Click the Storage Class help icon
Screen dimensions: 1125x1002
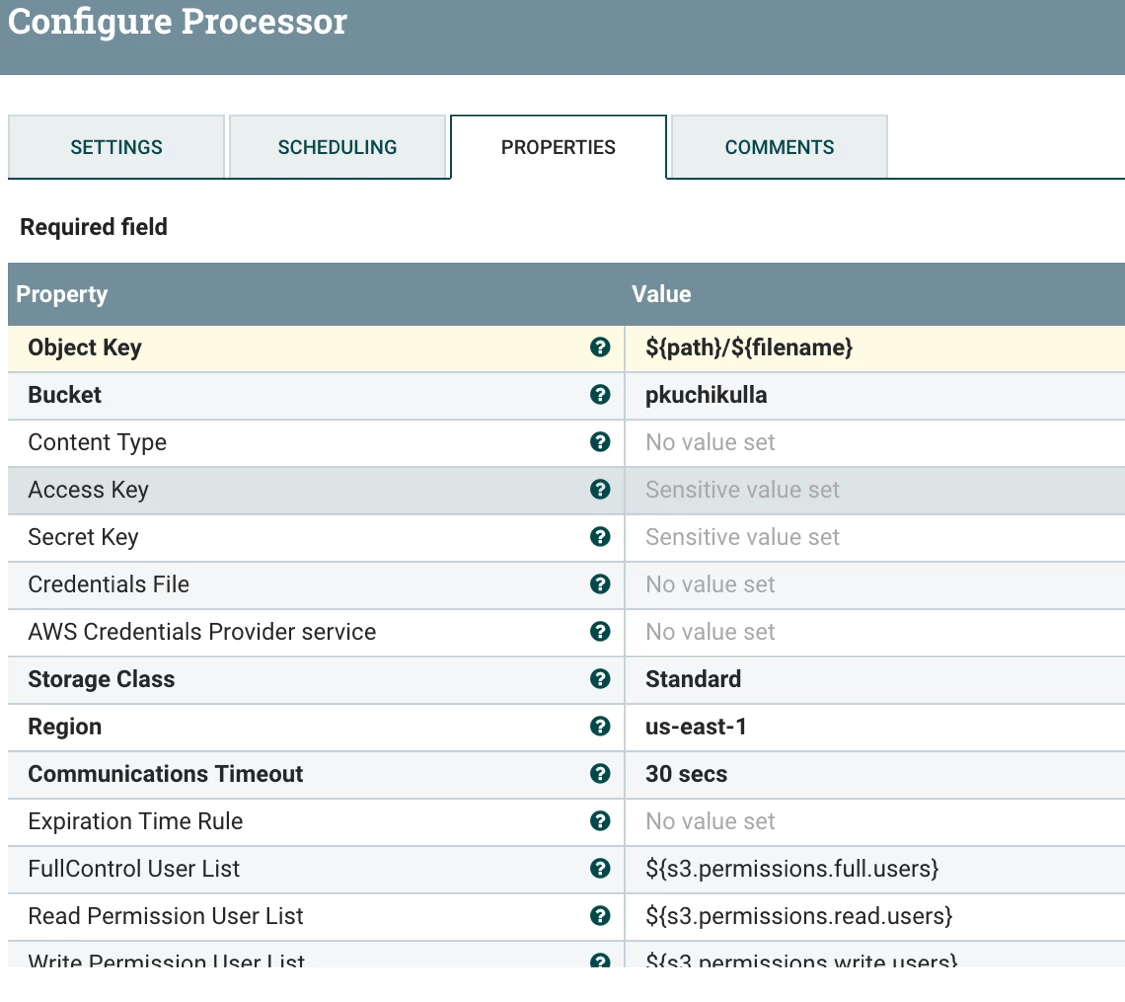pos(600,679)
